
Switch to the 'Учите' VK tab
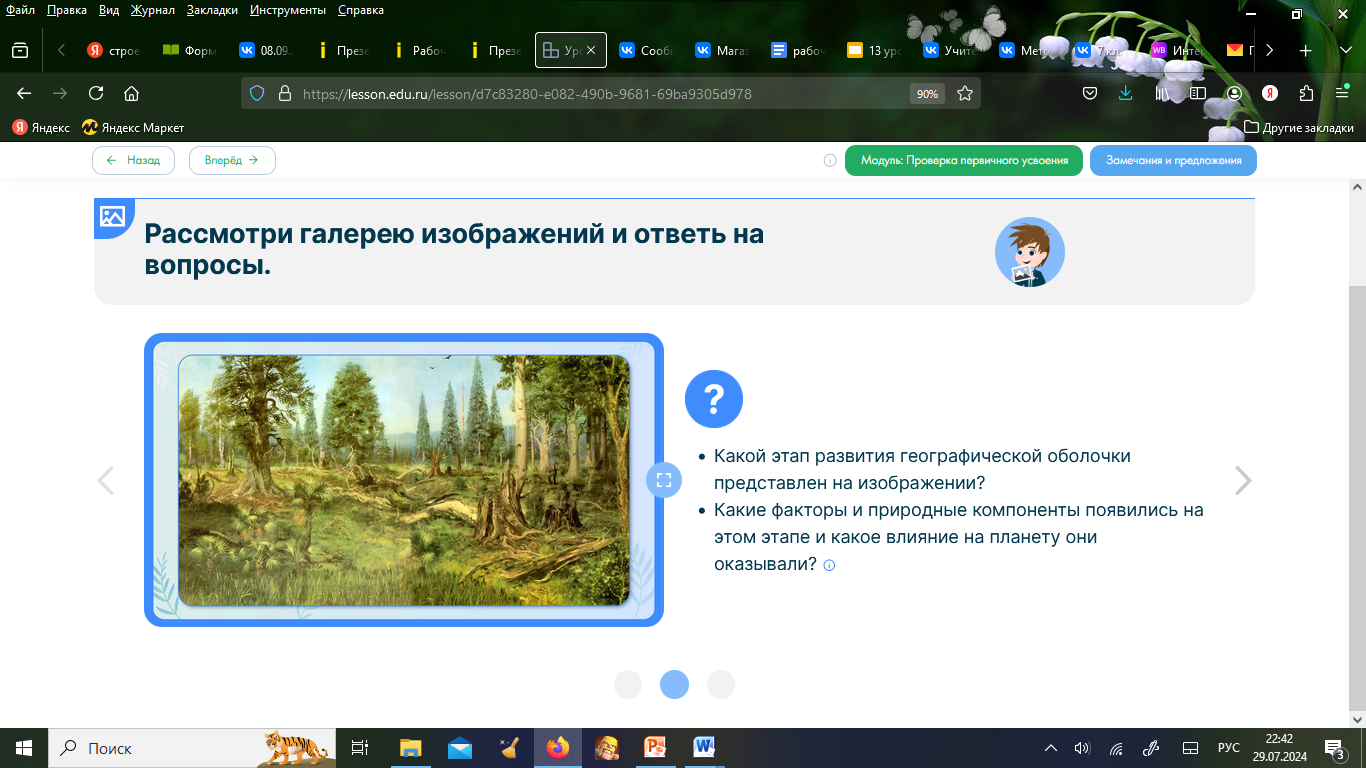[951, 50]
